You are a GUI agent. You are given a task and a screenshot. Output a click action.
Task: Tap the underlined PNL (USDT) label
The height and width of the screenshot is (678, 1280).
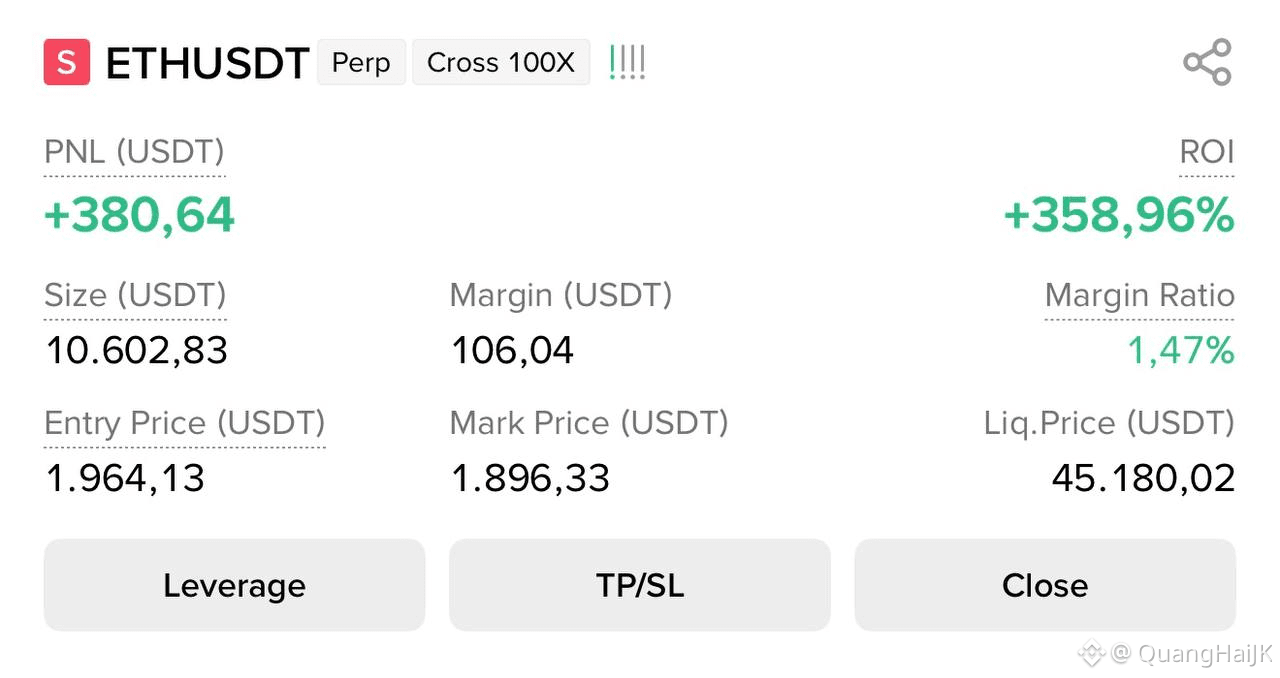[134, 152]
